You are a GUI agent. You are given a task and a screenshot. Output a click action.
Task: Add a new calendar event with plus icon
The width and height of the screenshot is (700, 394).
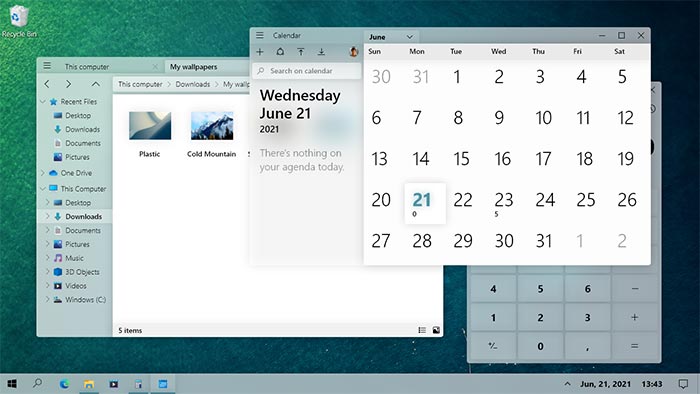click(260, 52)
